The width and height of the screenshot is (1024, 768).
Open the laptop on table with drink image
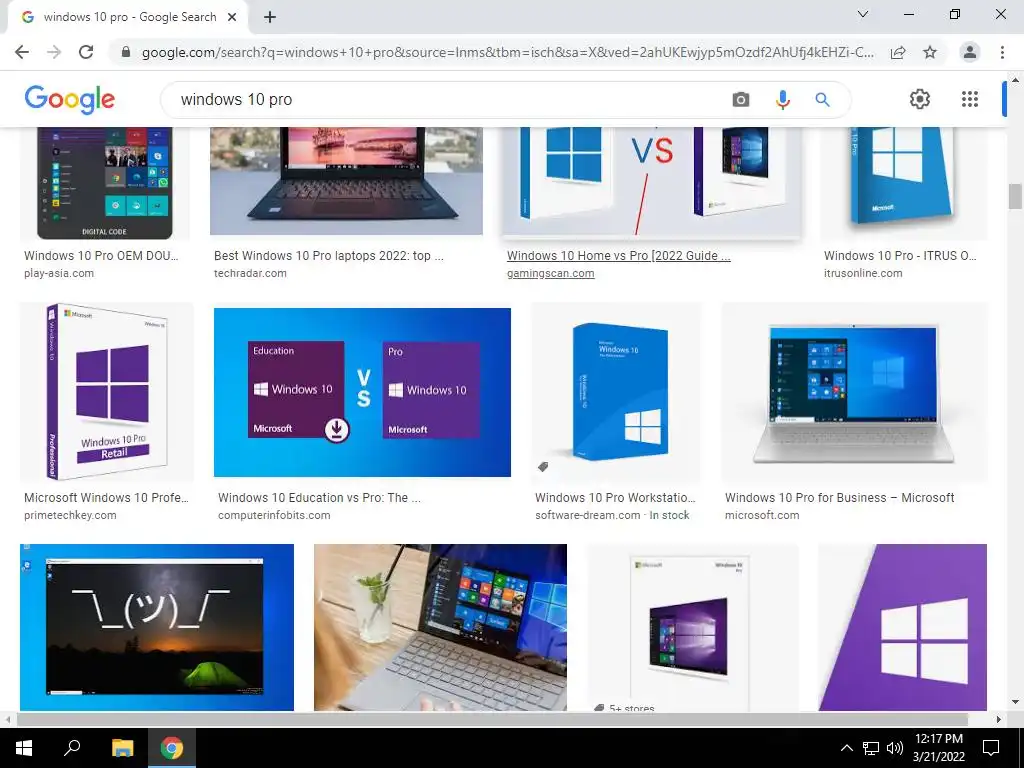[x=440, y=627]
